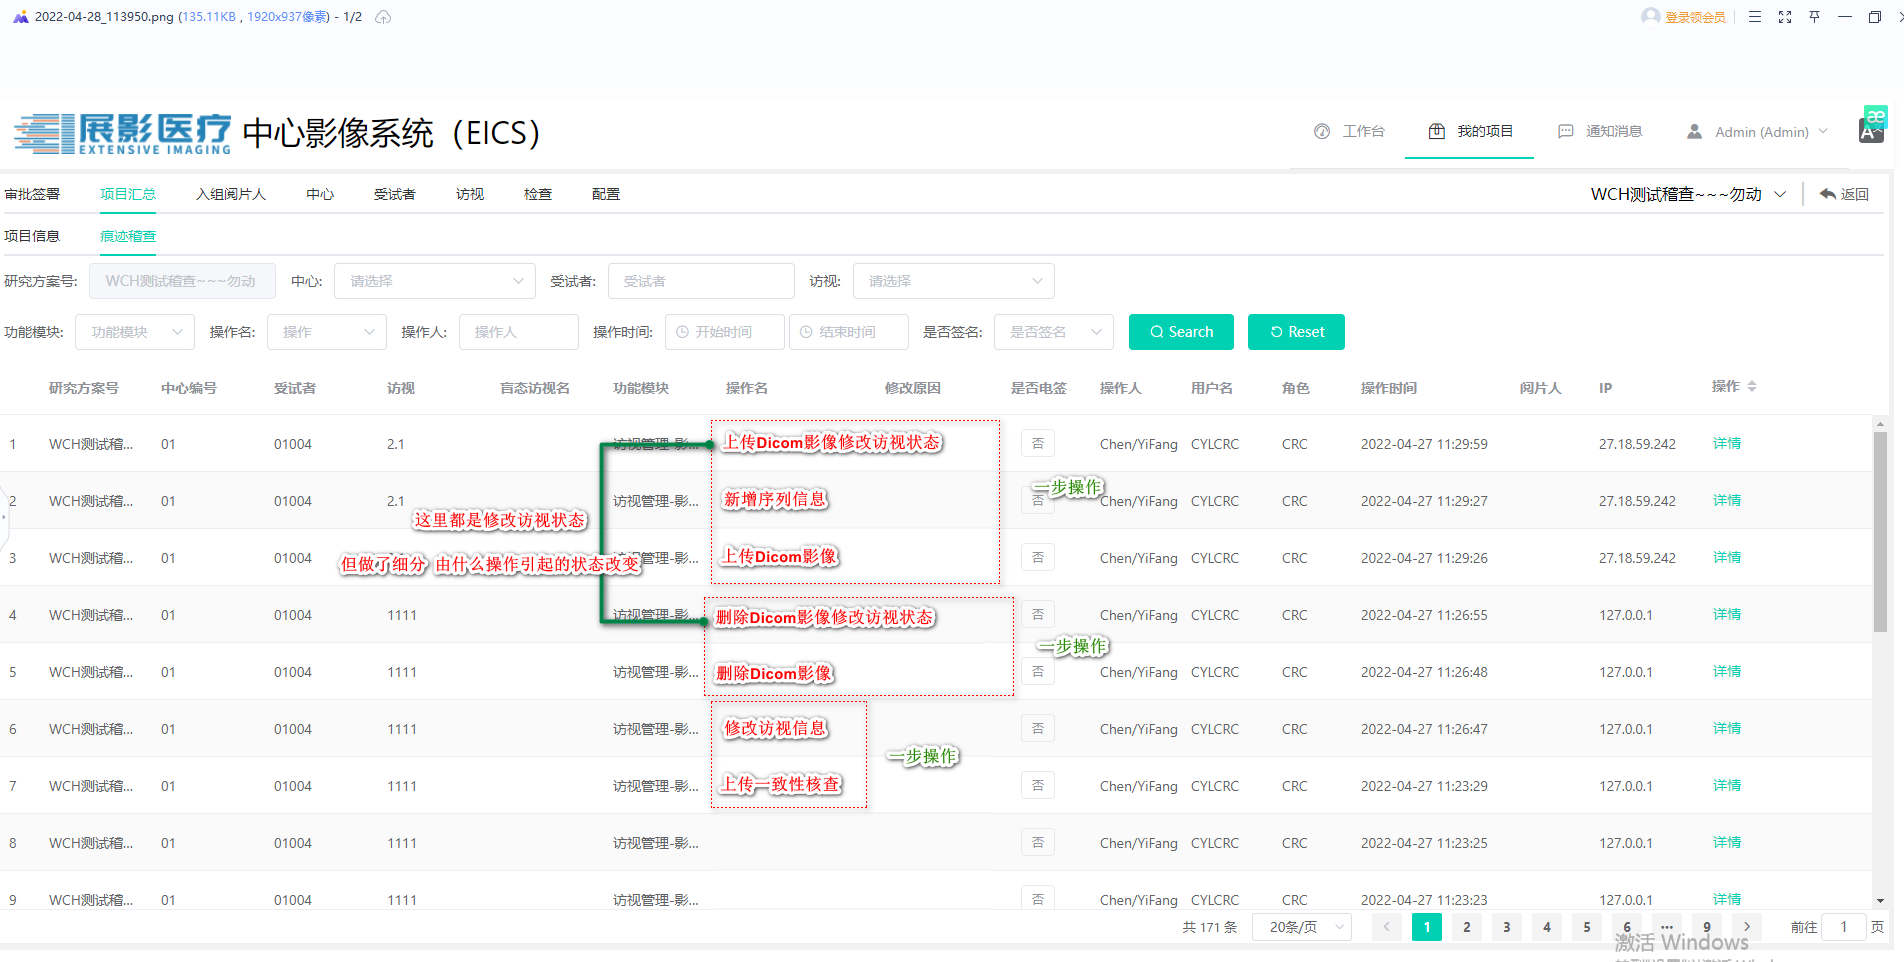Open the image viewer hamburger menu
The image size is (1904, 962).
pyautogui.click(x=1755, y=17)
